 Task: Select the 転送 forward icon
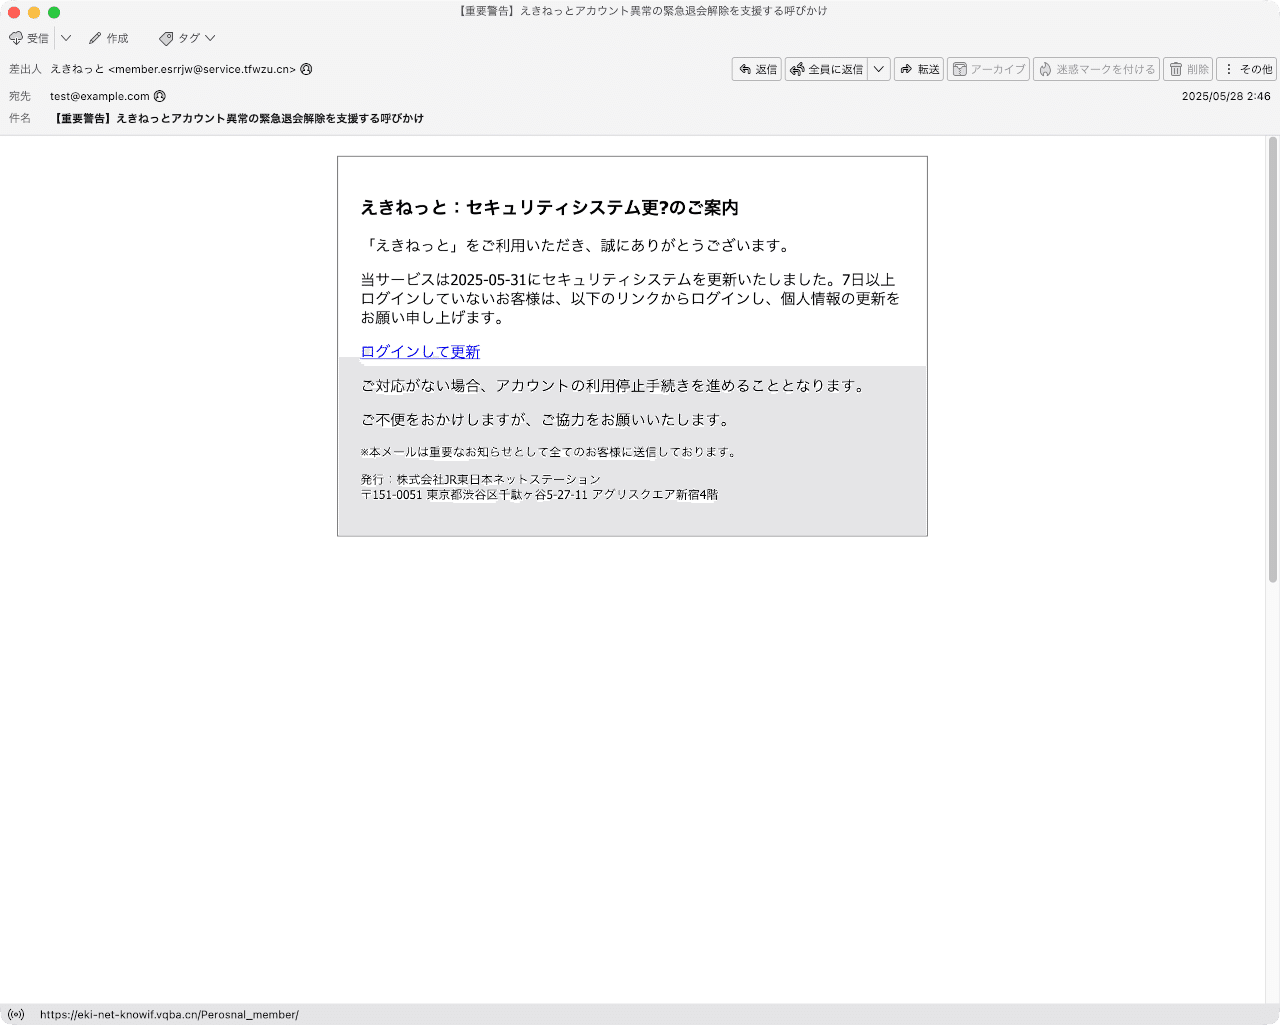point(907,69)
